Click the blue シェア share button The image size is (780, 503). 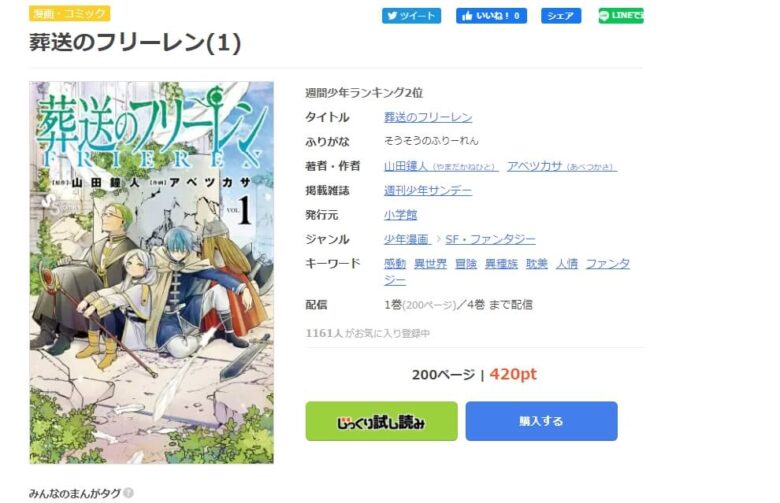tap(561, 16)
